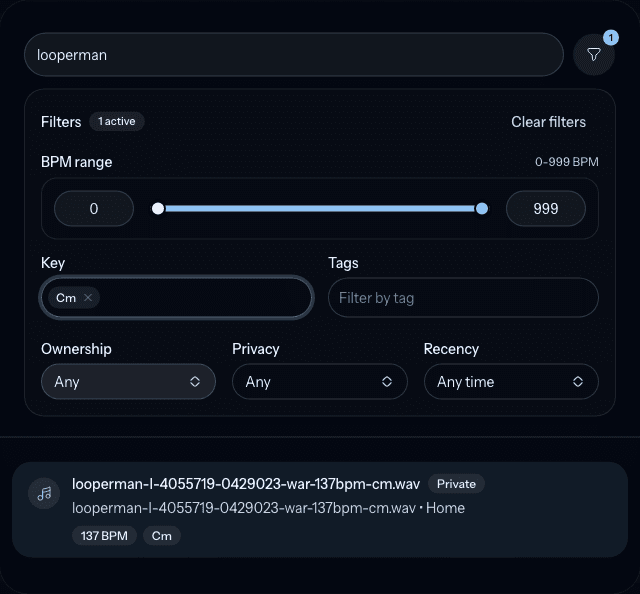Open the looperman war 137bpm result title
Viewport: 640px width, 594px height.
[246, 484]
